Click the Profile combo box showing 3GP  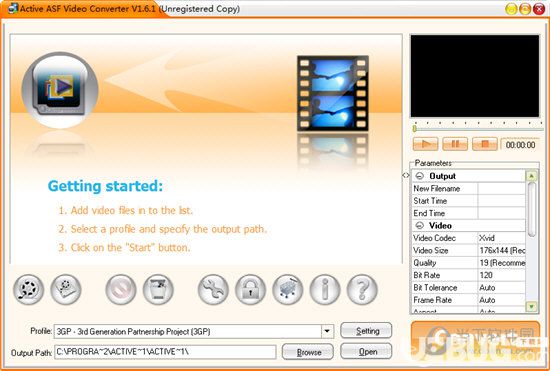194,331
